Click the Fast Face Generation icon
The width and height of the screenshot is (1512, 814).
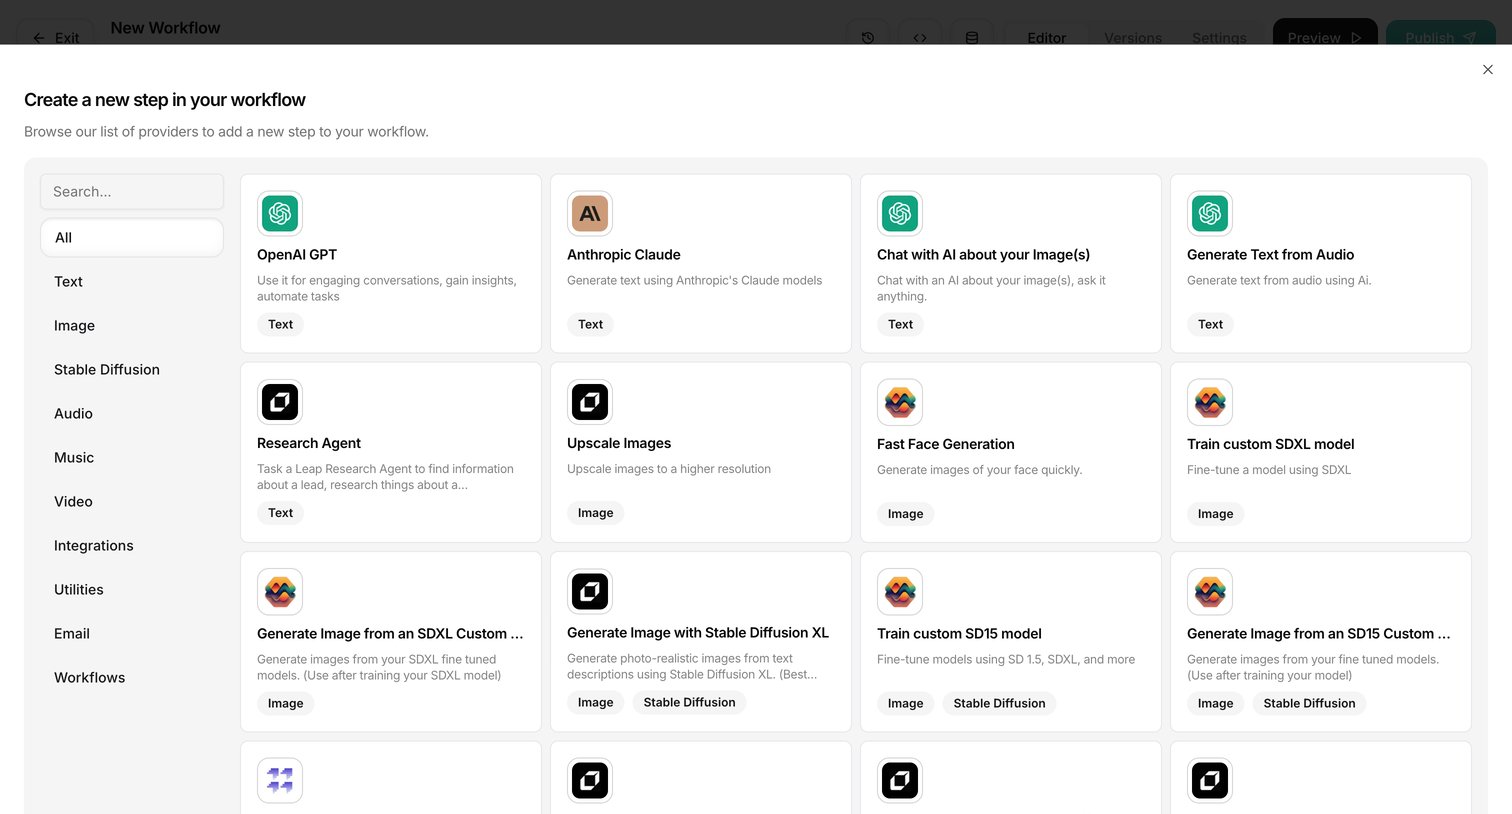point(900,402)
